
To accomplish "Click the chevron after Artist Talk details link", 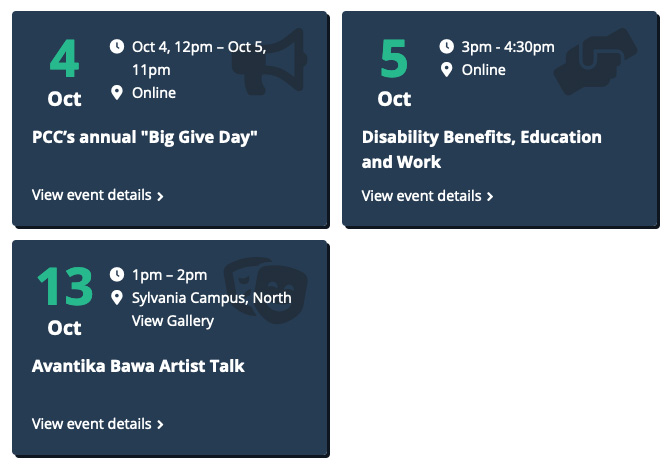I will (x=160, y=424).
